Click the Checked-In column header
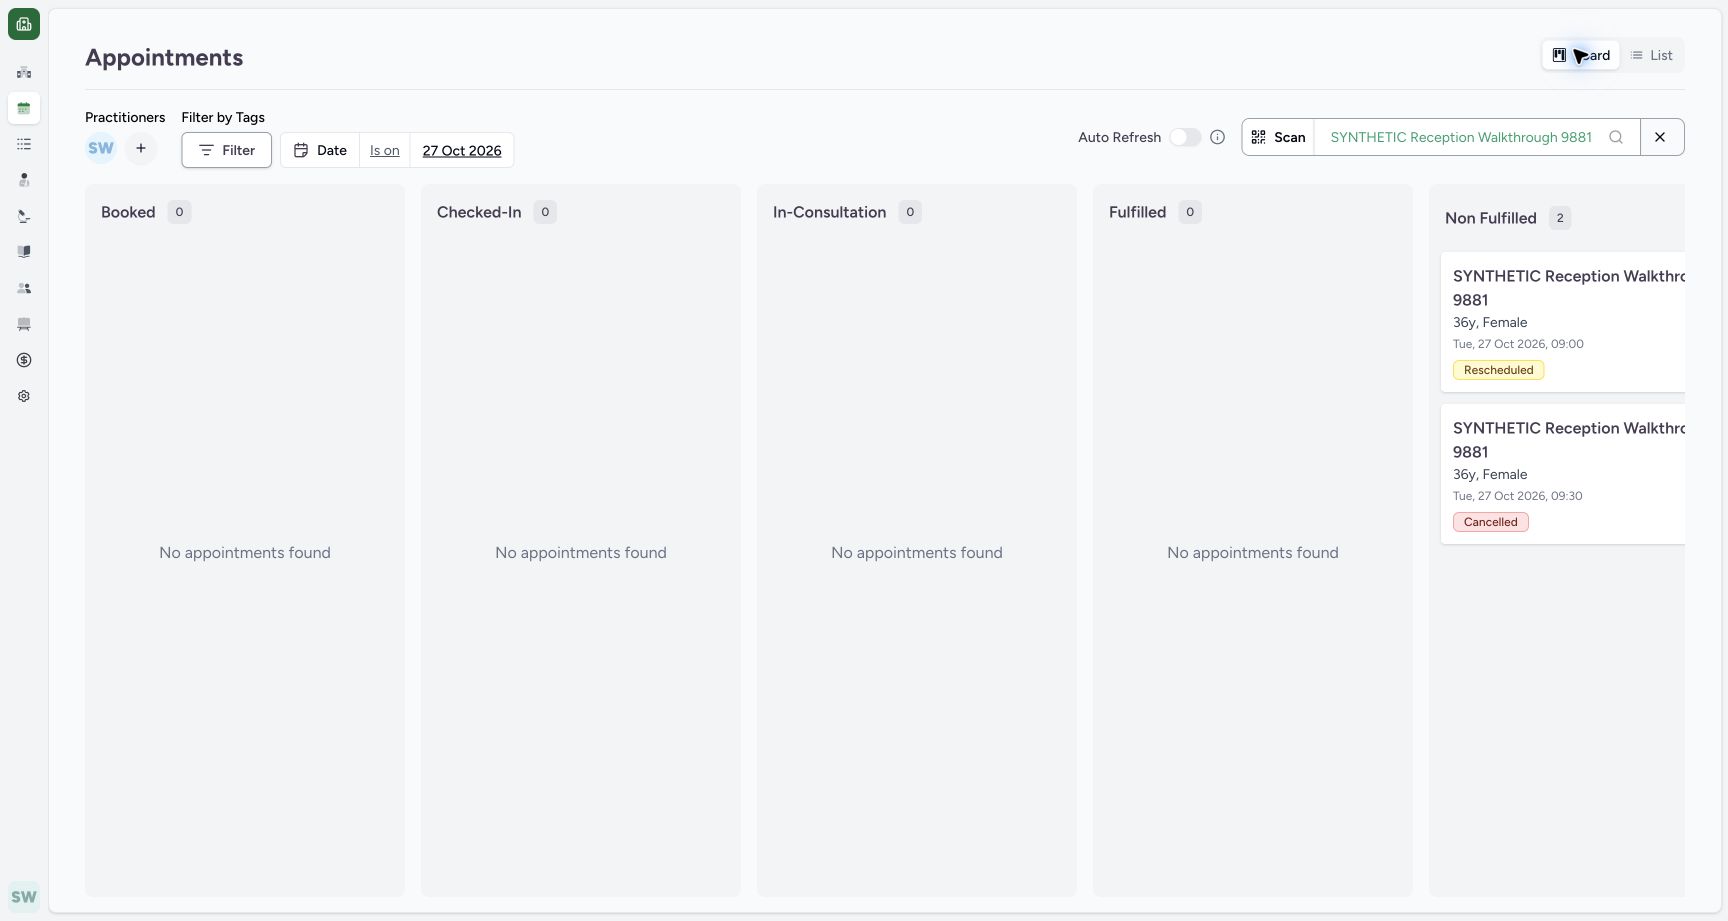The height and width of the screenshot is (921, 1728). 479,212
